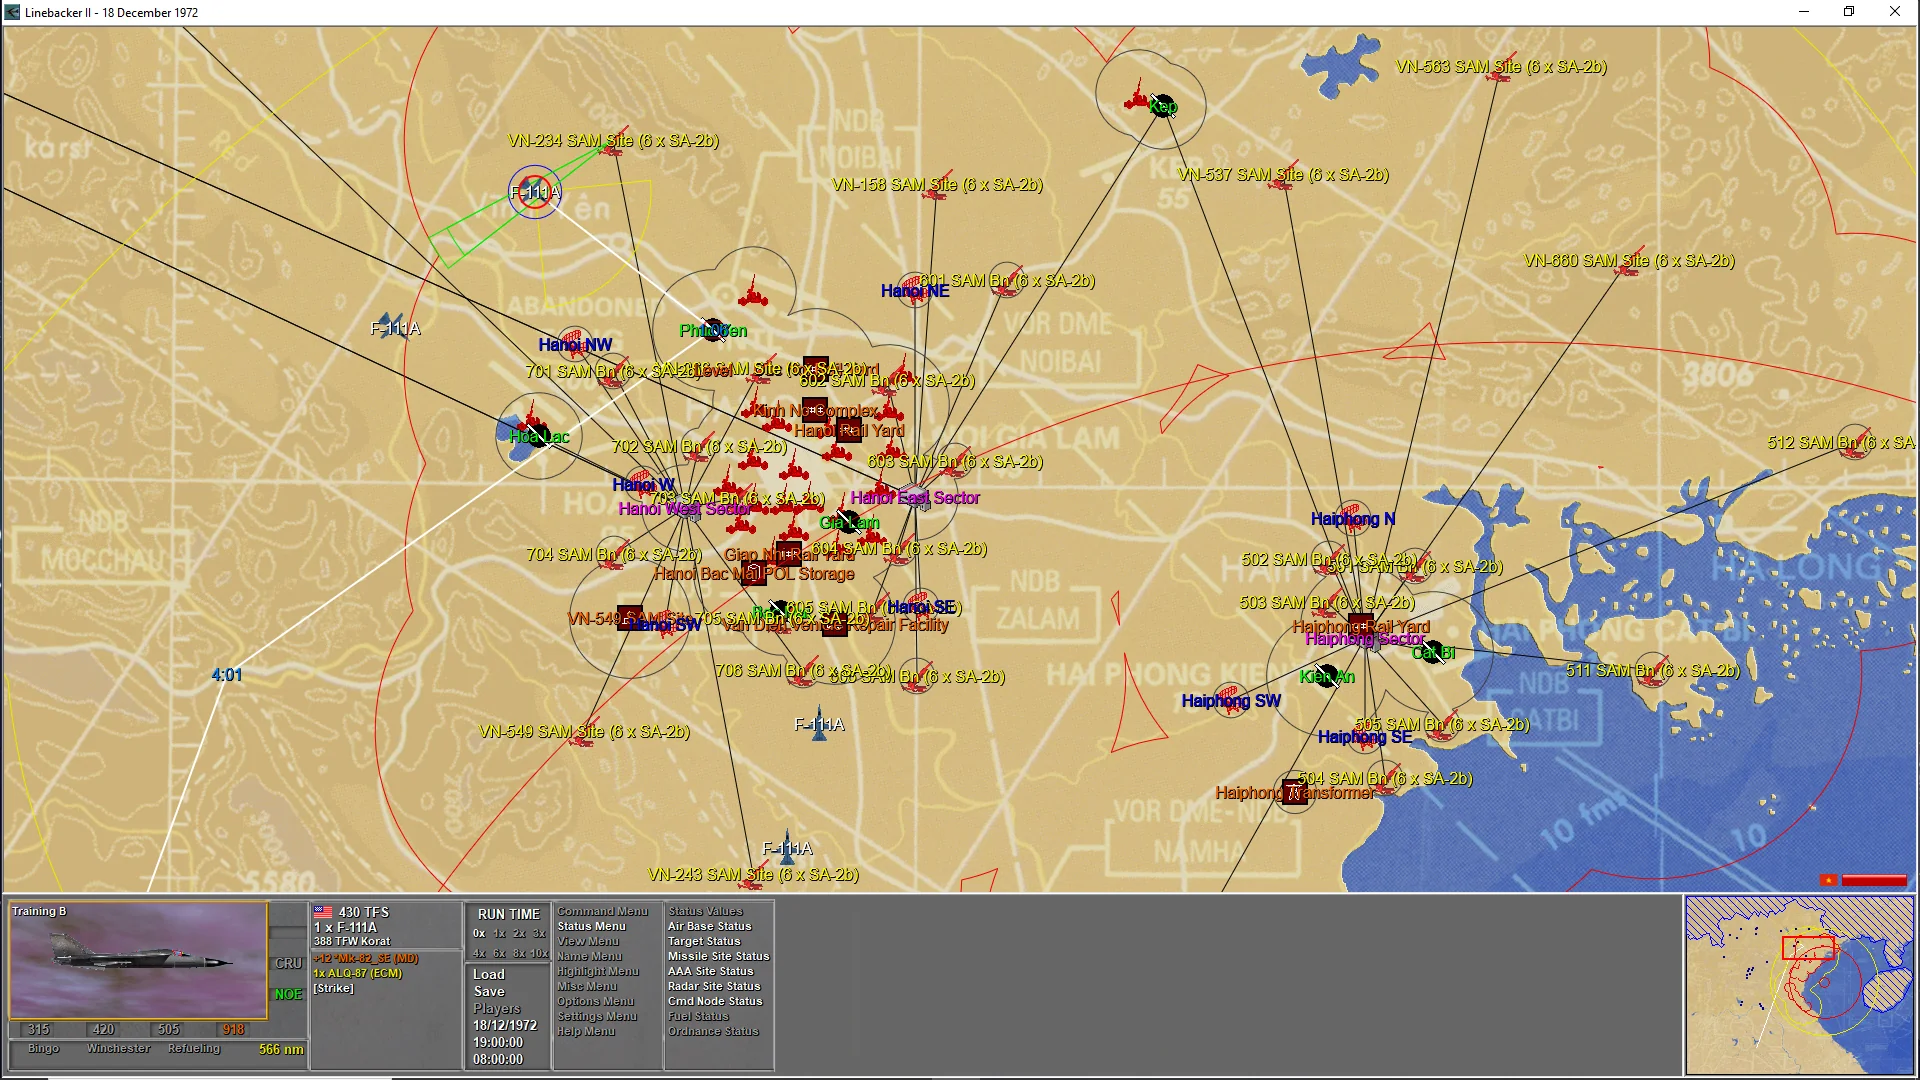Viewport: 1920px width, 1080px height.
Task: Click the US flag beside 430 TFS
Action: (x=323, y=912)
